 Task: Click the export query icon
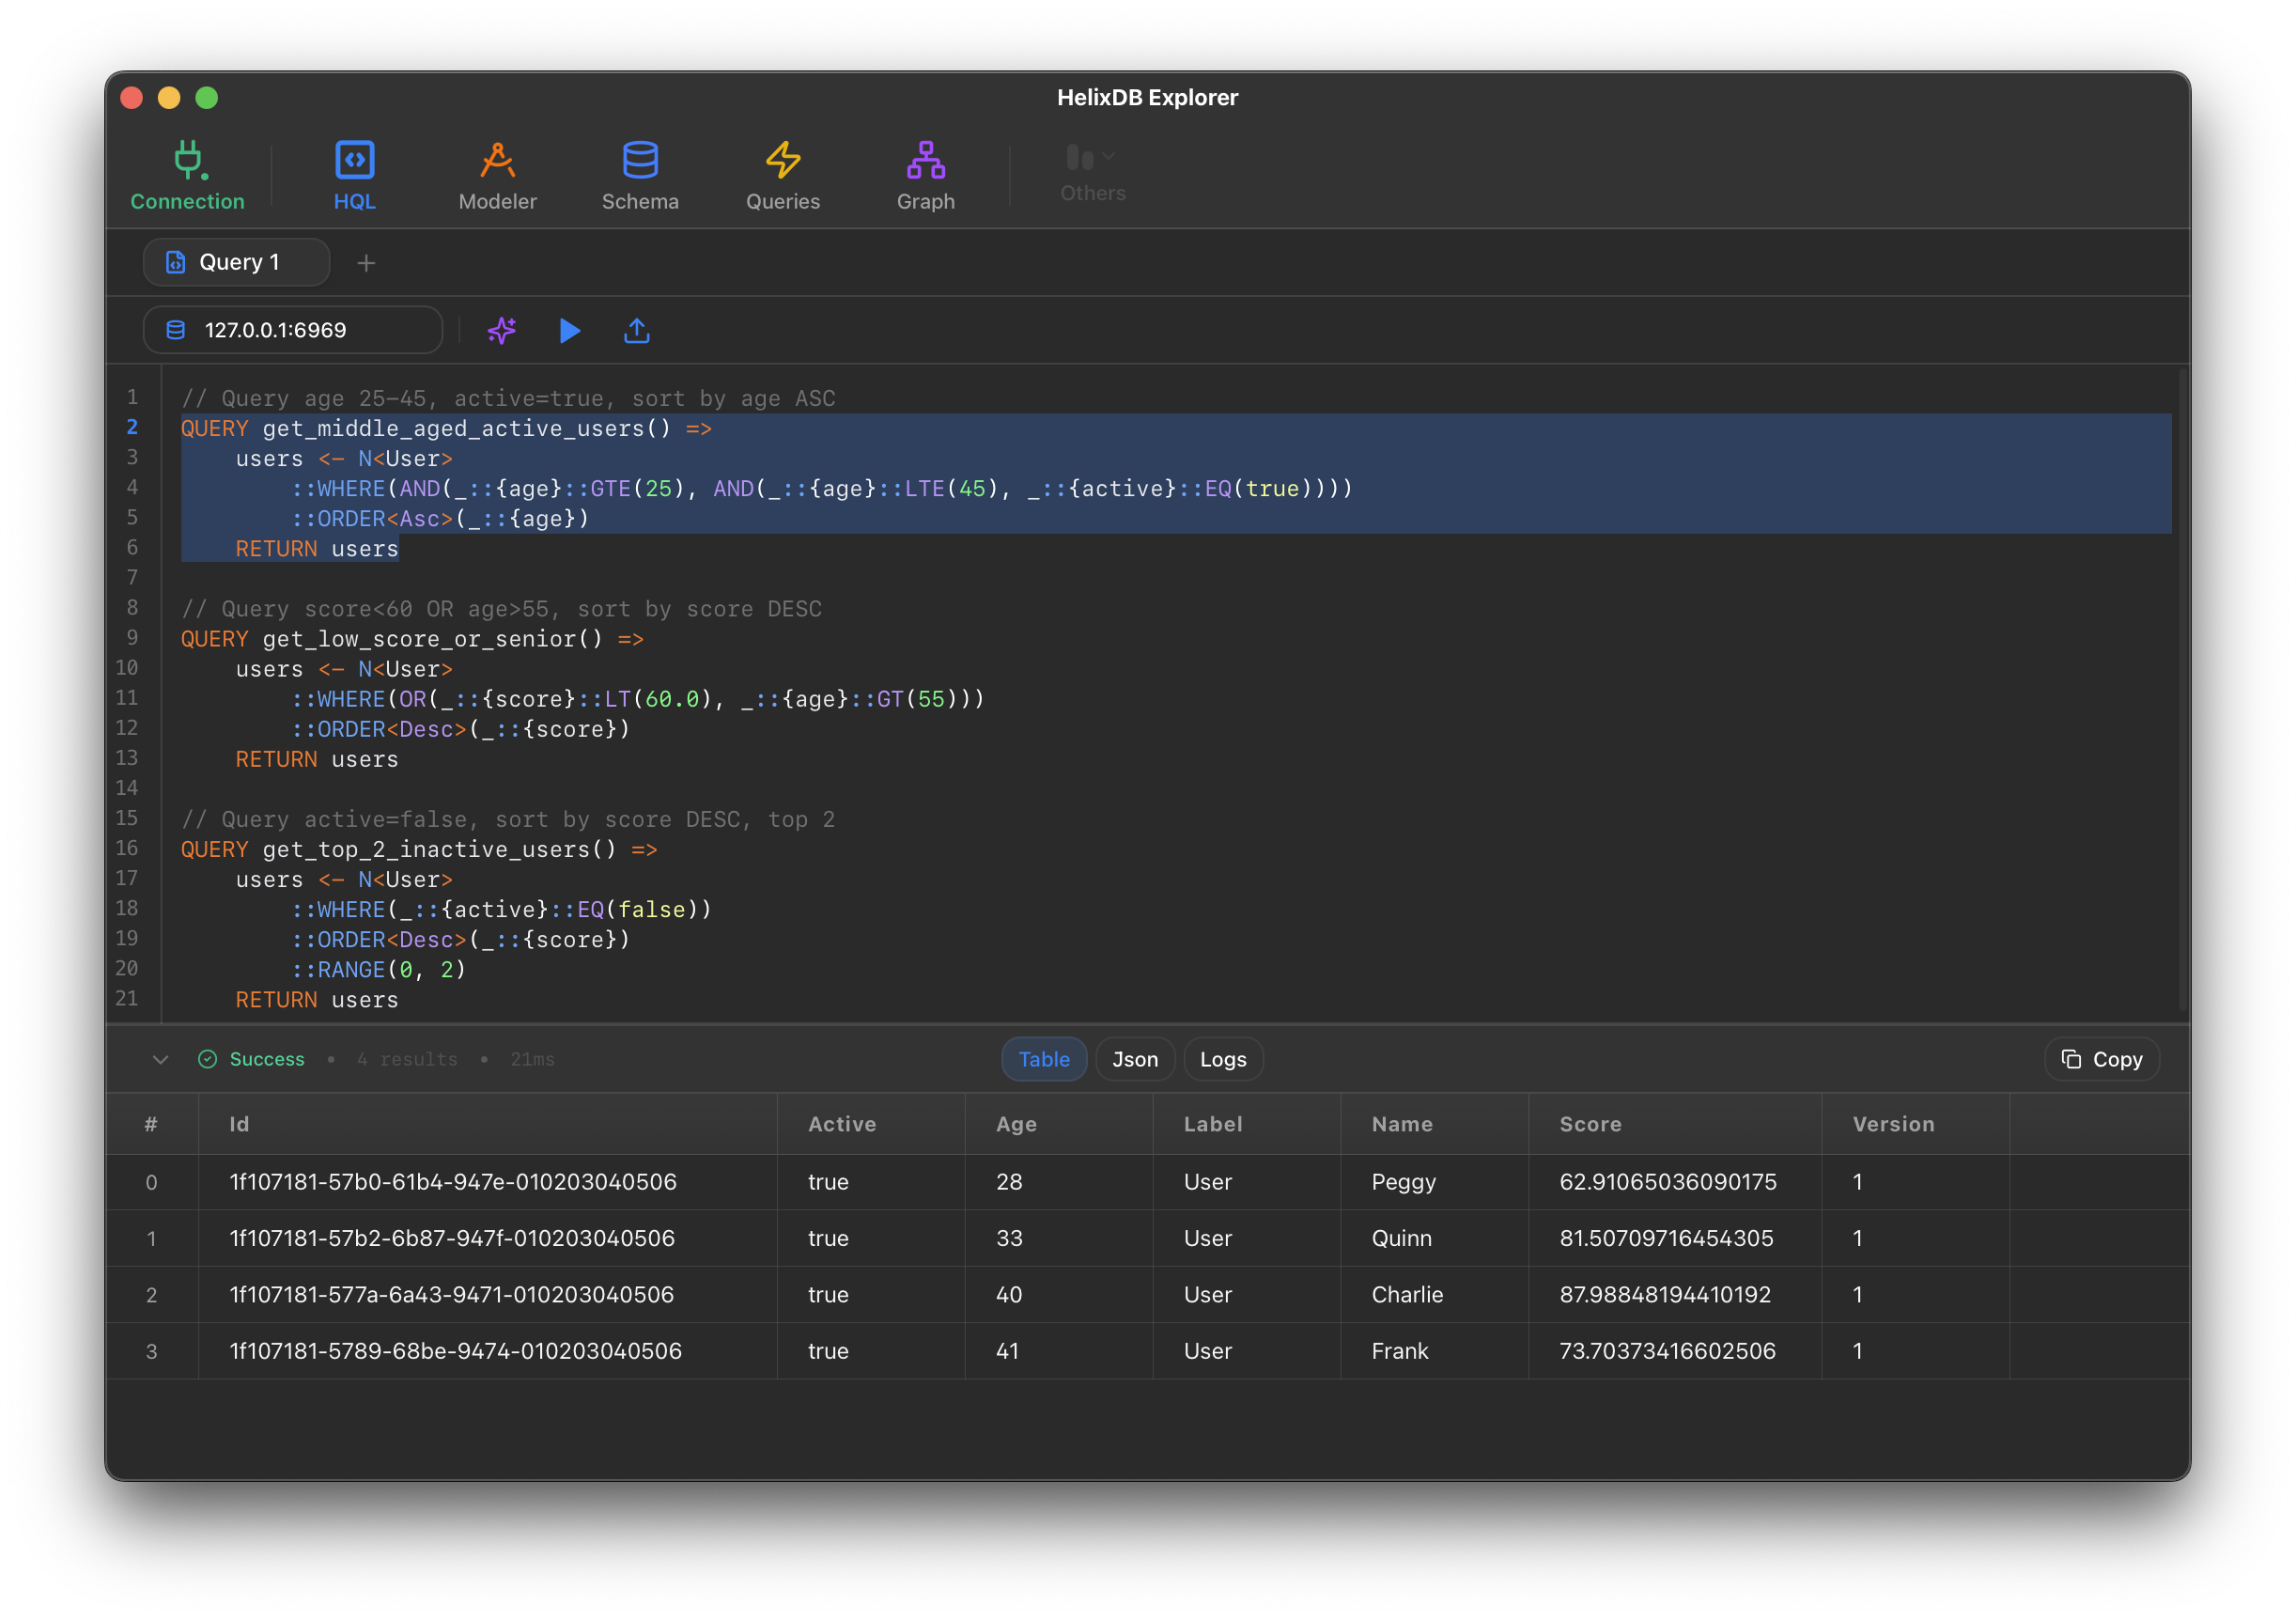coord(637,330)
